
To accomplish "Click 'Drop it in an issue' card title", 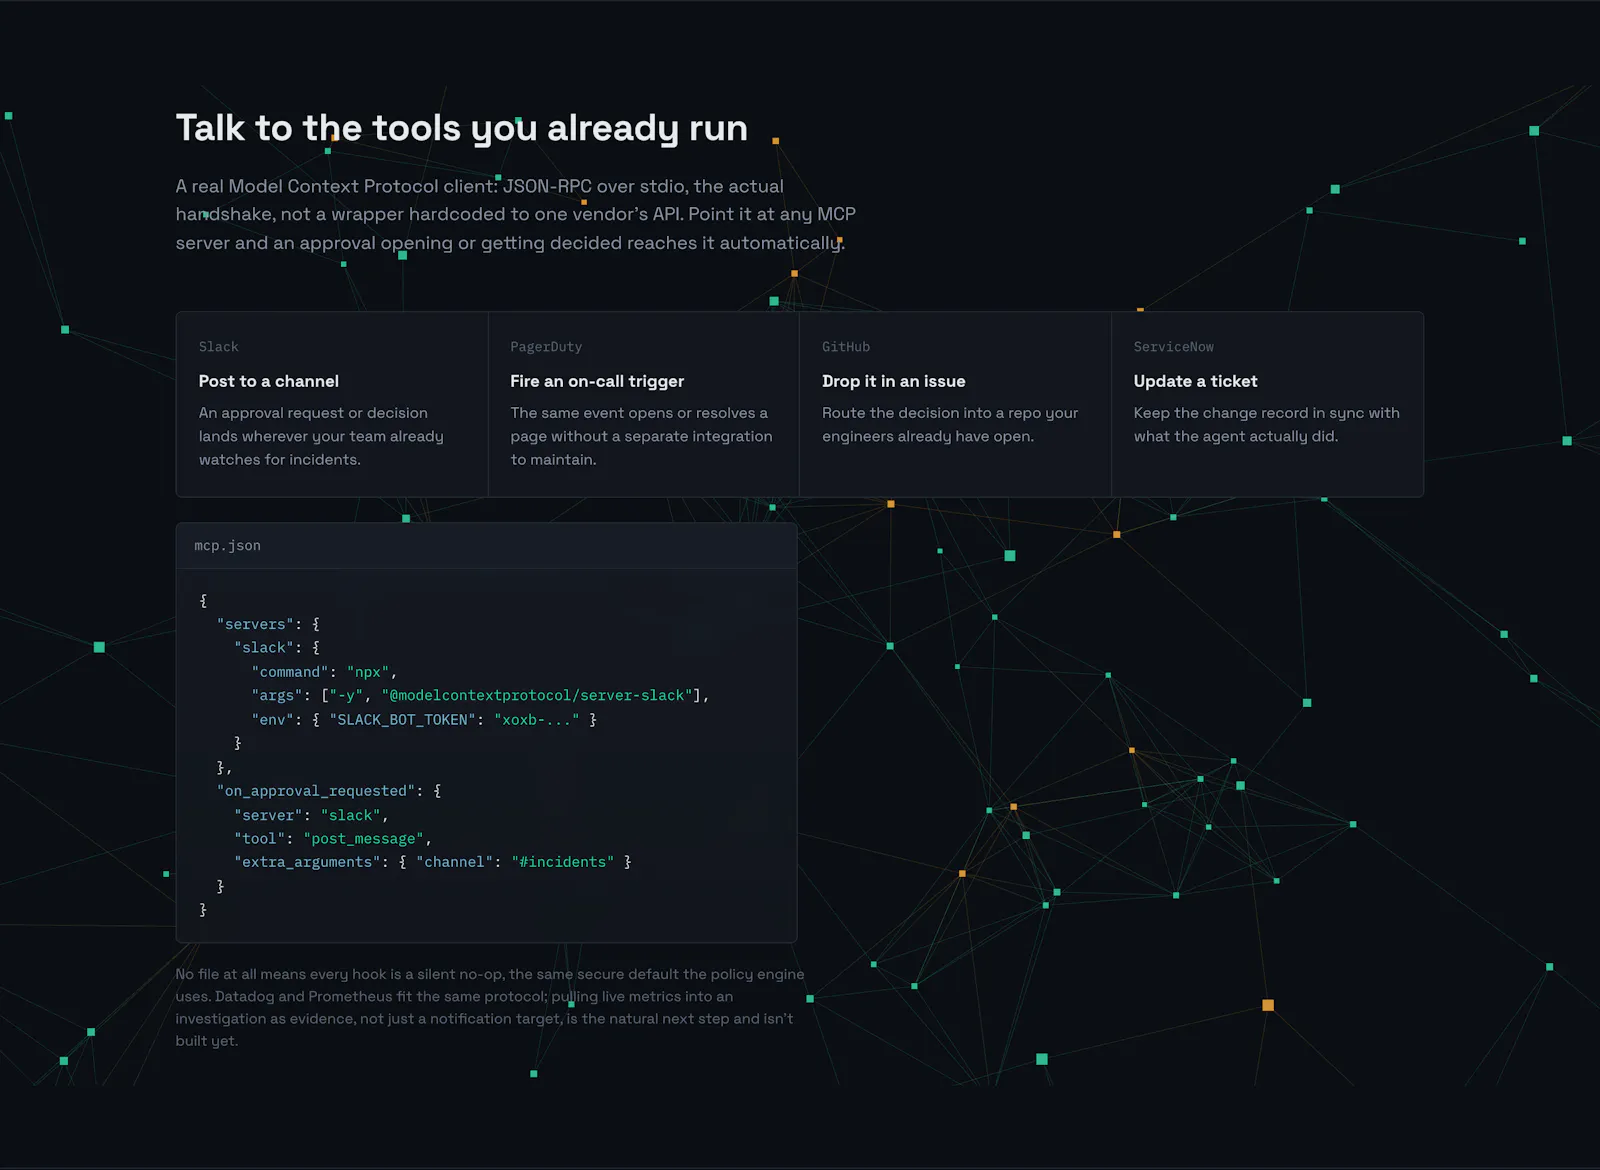I will coord(894,381).
